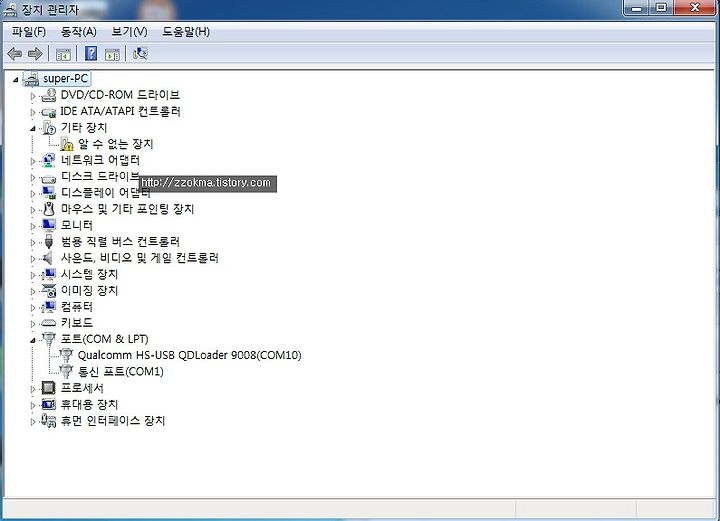Screen dimensions: 720x521
Task: Expand the 모니터 category arrow
Action: click(33, 226)
